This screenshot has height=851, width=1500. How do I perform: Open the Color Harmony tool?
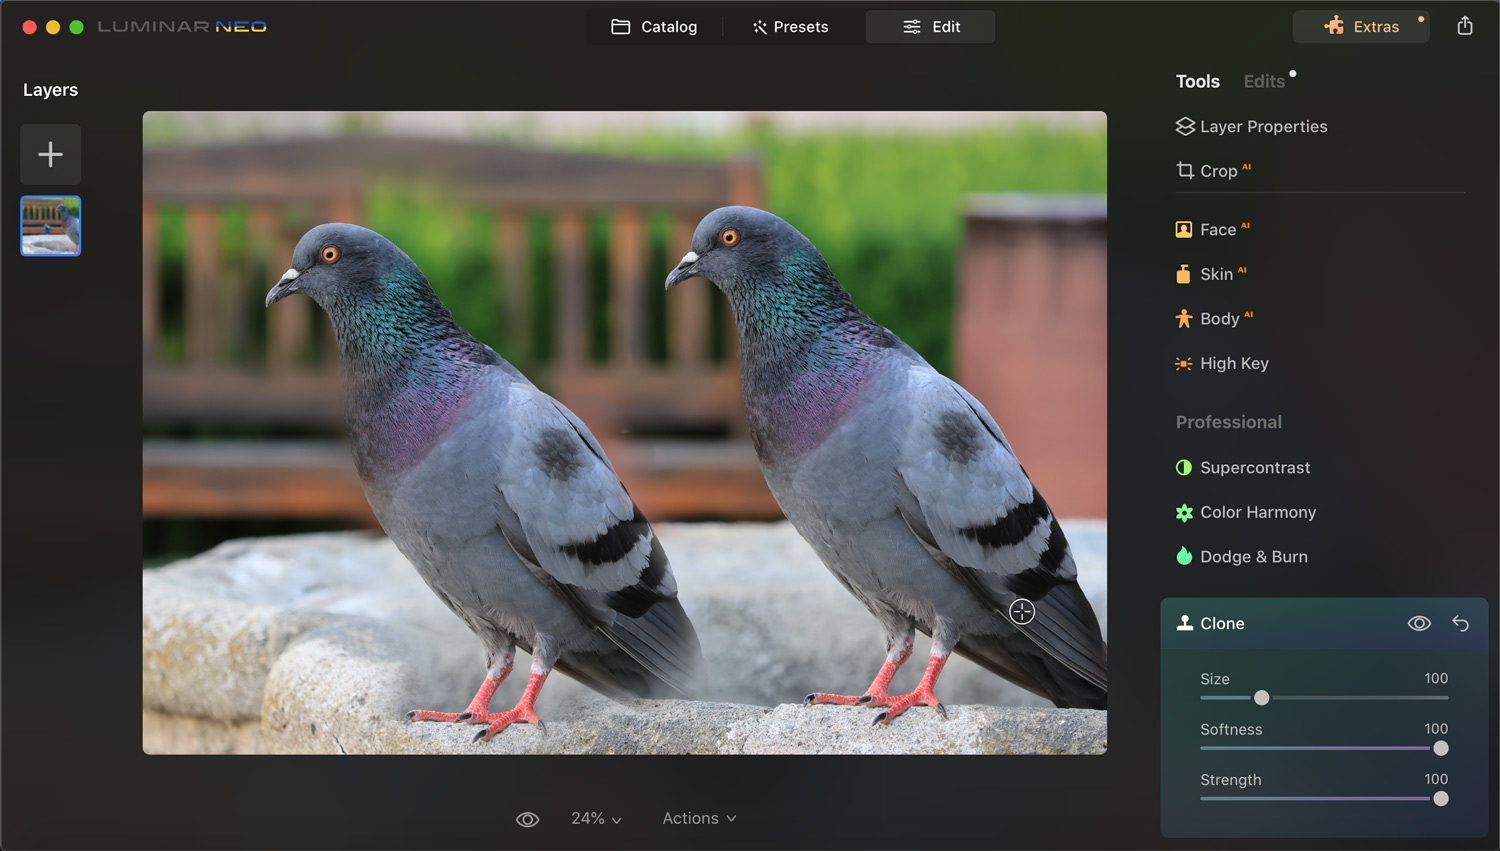pyautogui.click(x=1257, y=512)
